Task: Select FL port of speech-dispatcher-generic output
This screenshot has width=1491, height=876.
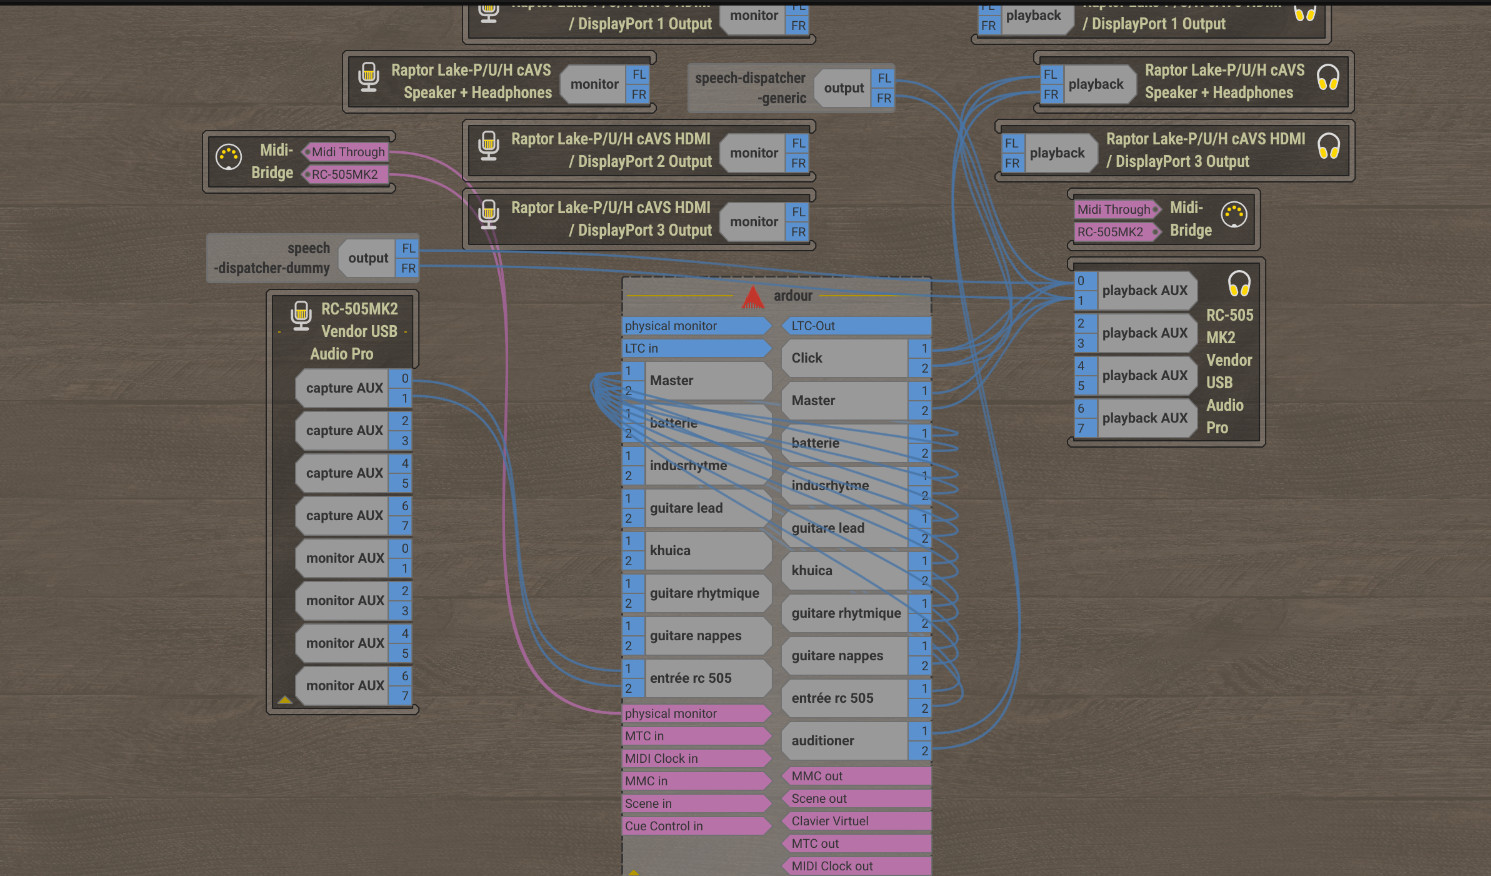Action: tap(884, 78)
